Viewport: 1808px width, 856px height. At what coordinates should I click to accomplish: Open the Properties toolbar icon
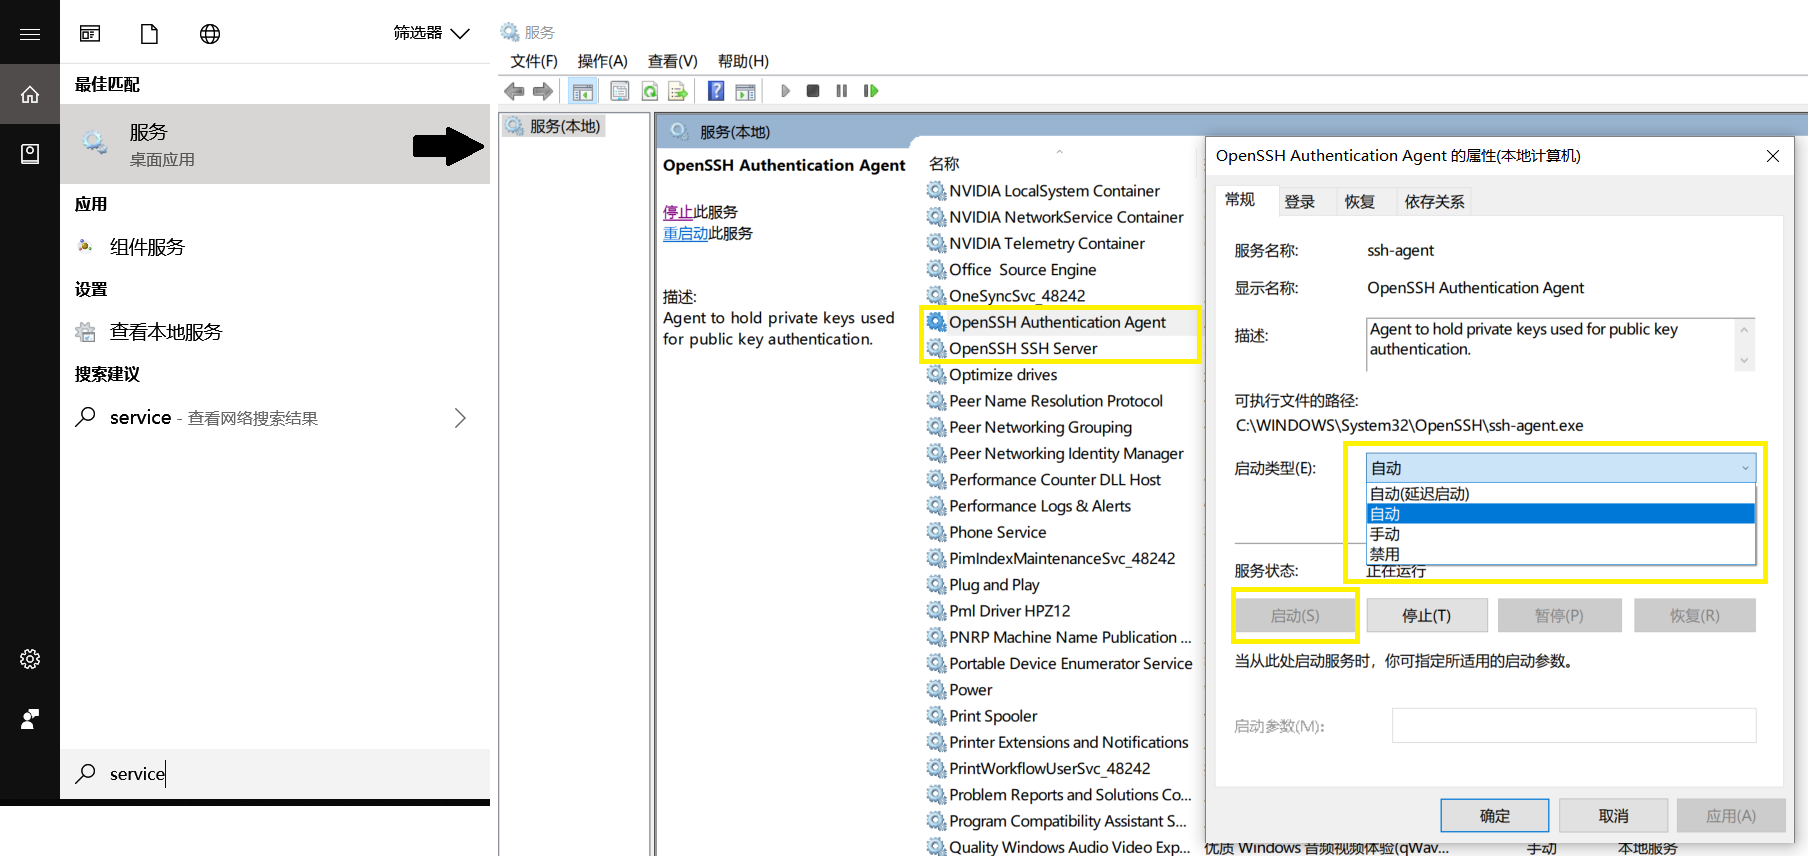point(620,91)
